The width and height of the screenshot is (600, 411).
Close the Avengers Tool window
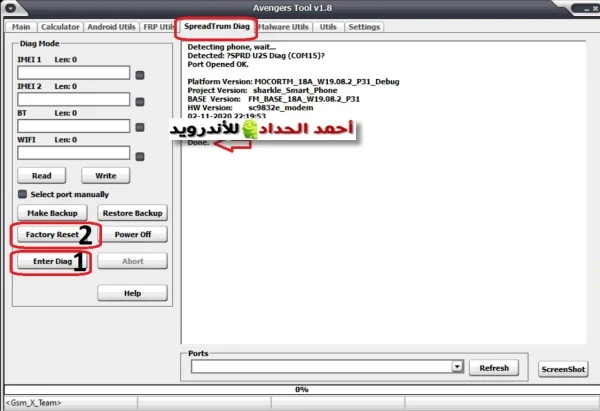[x=596, y=8]
